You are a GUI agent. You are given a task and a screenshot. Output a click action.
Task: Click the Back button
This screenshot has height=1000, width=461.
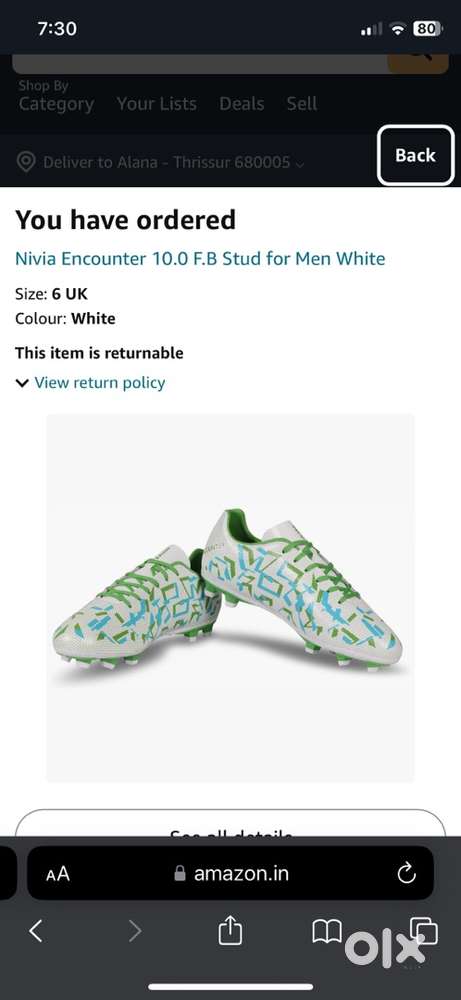pyautogui.click(x=416, y=155)
